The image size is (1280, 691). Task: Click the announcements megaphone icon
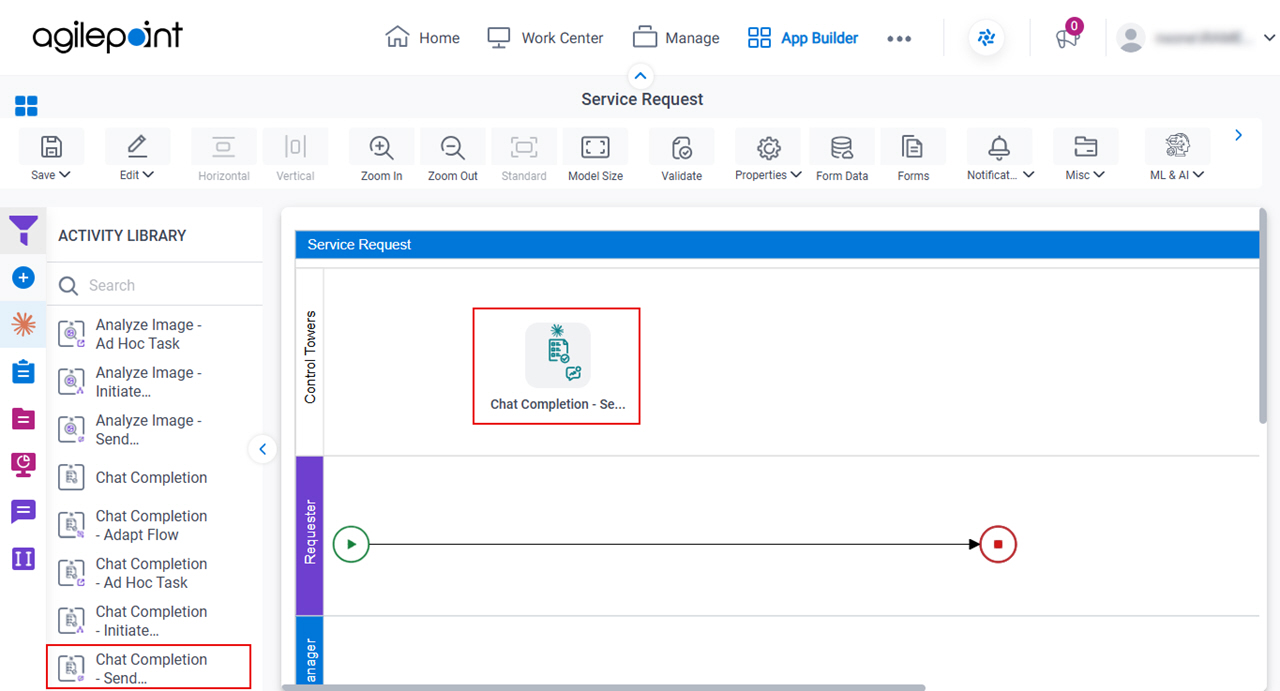(x=1067, y=39)
